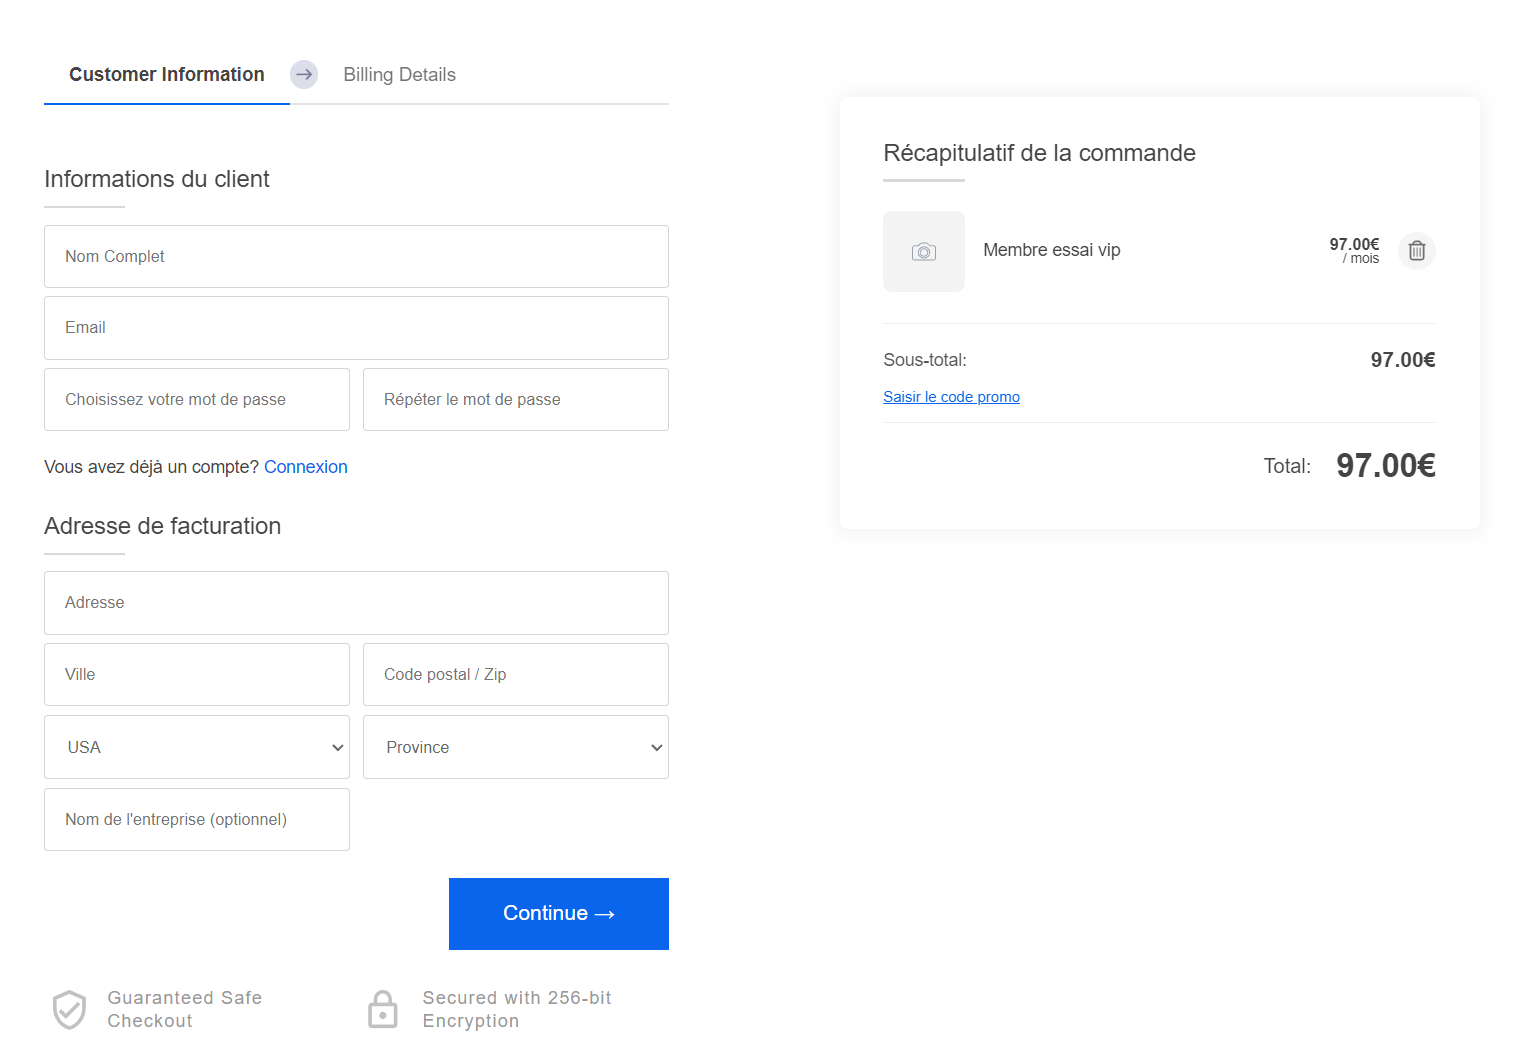This screenshot has width=1539, height=1058.
Task: Click into the Email input field
Action: coord(356,328)
